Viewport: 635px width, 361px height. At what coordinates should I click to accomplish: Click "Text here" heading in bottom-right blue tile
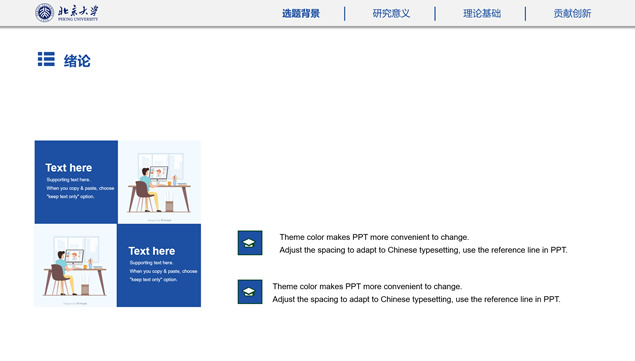point(152,251)
